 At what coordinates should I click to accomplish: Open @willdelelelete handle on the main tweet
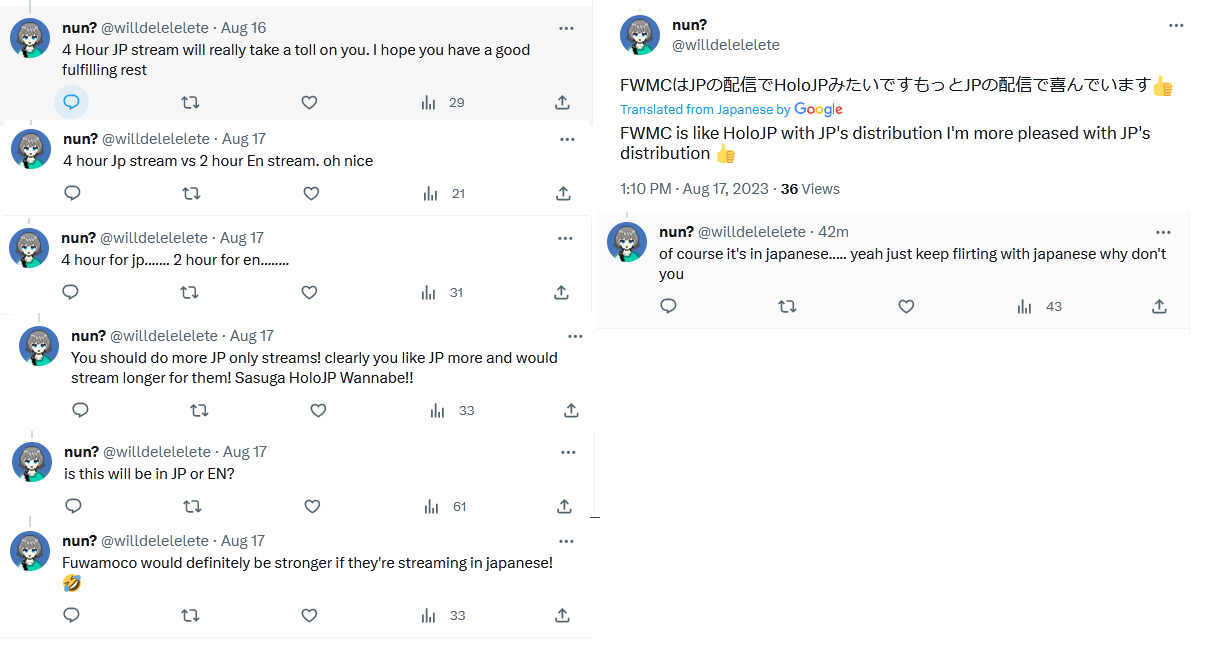pos(725,45)
